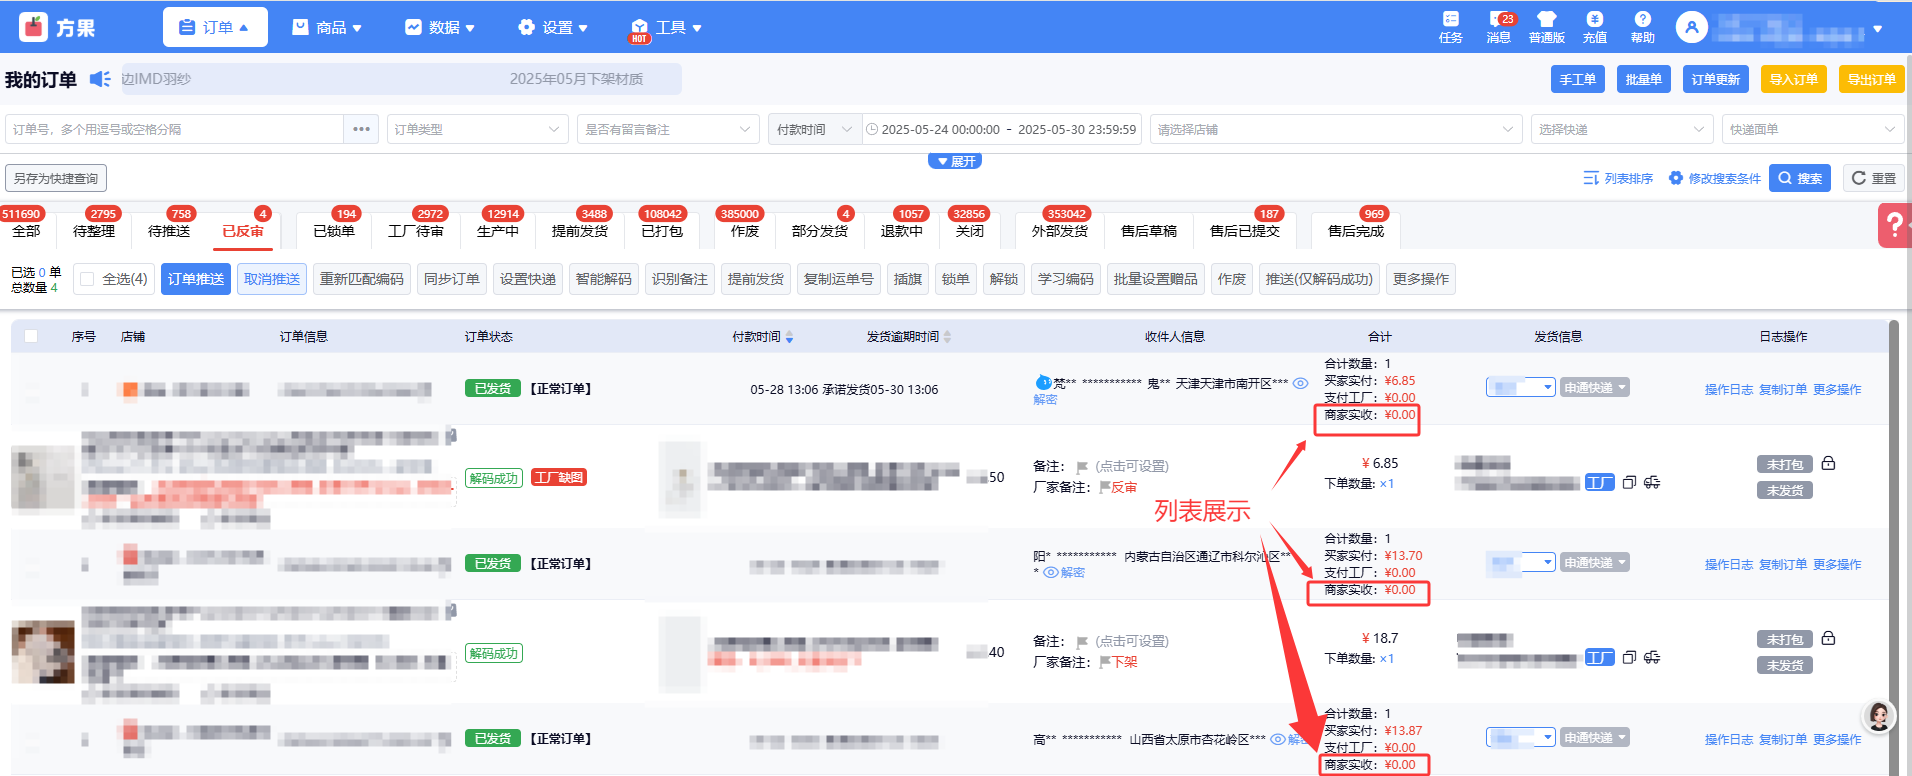
Task: Open the 订单类型 dropdown
Action: coord(477,129)
